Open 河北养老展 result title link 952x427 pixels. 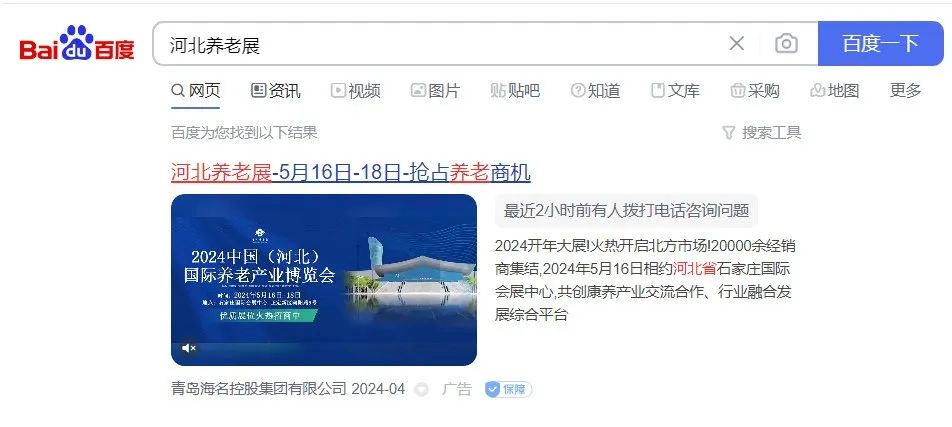(351, 173)
